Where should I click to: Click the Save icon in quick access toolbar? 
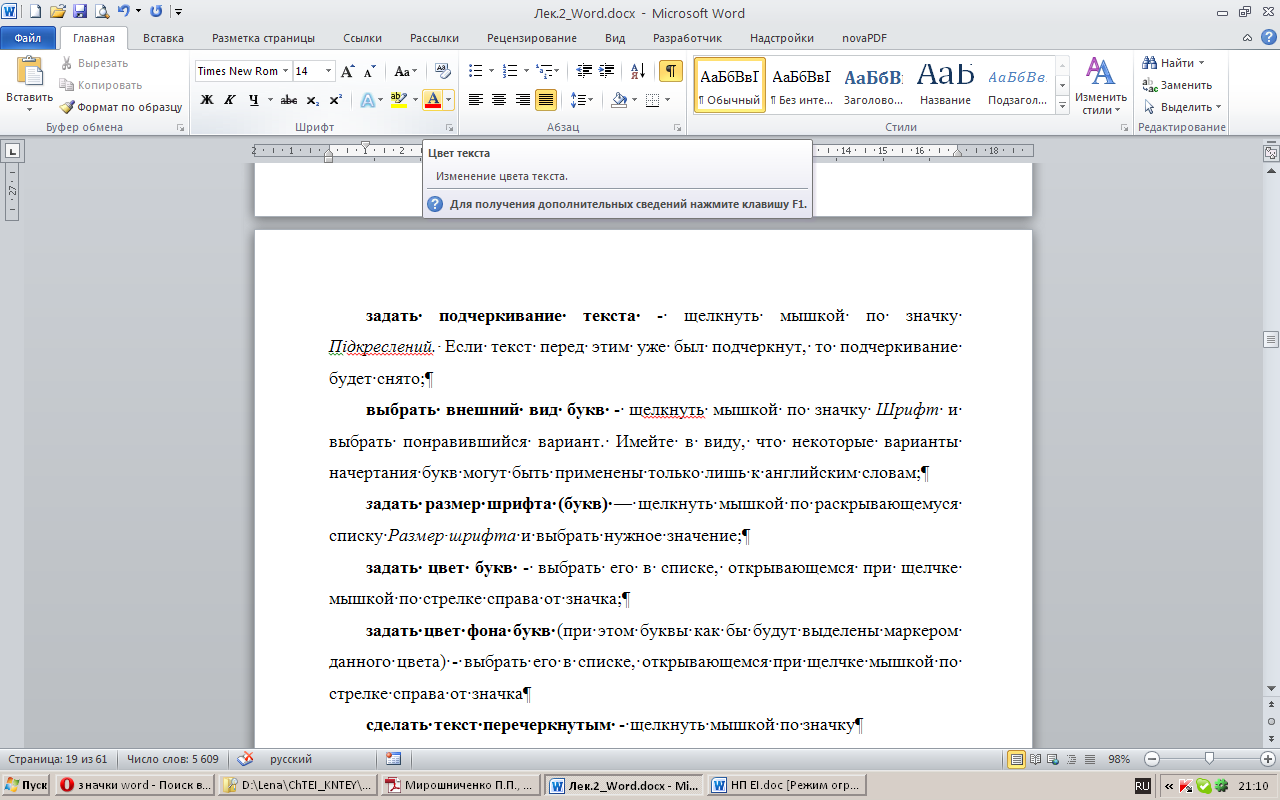click(79, 12)
